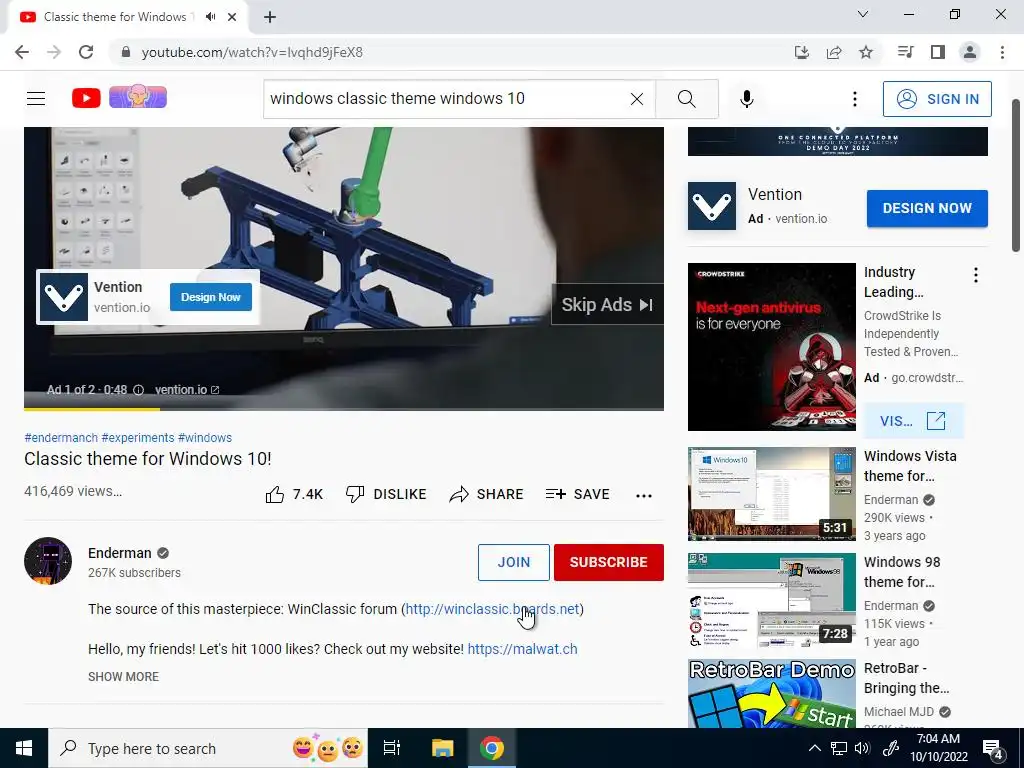Open RetroBar Demo video thumbnail
Screen dimensions: 1024x768
click(771, 694)
